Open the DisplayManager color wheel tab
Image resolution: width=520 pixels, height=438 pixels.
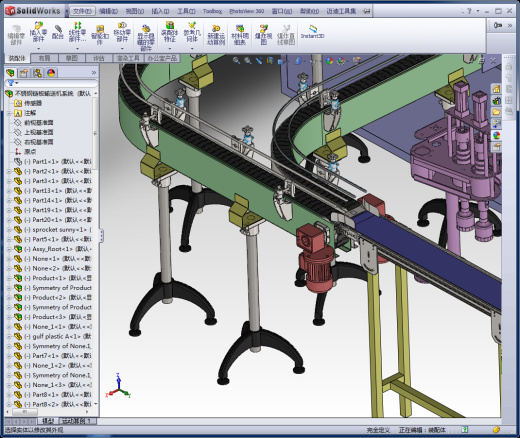51,73
